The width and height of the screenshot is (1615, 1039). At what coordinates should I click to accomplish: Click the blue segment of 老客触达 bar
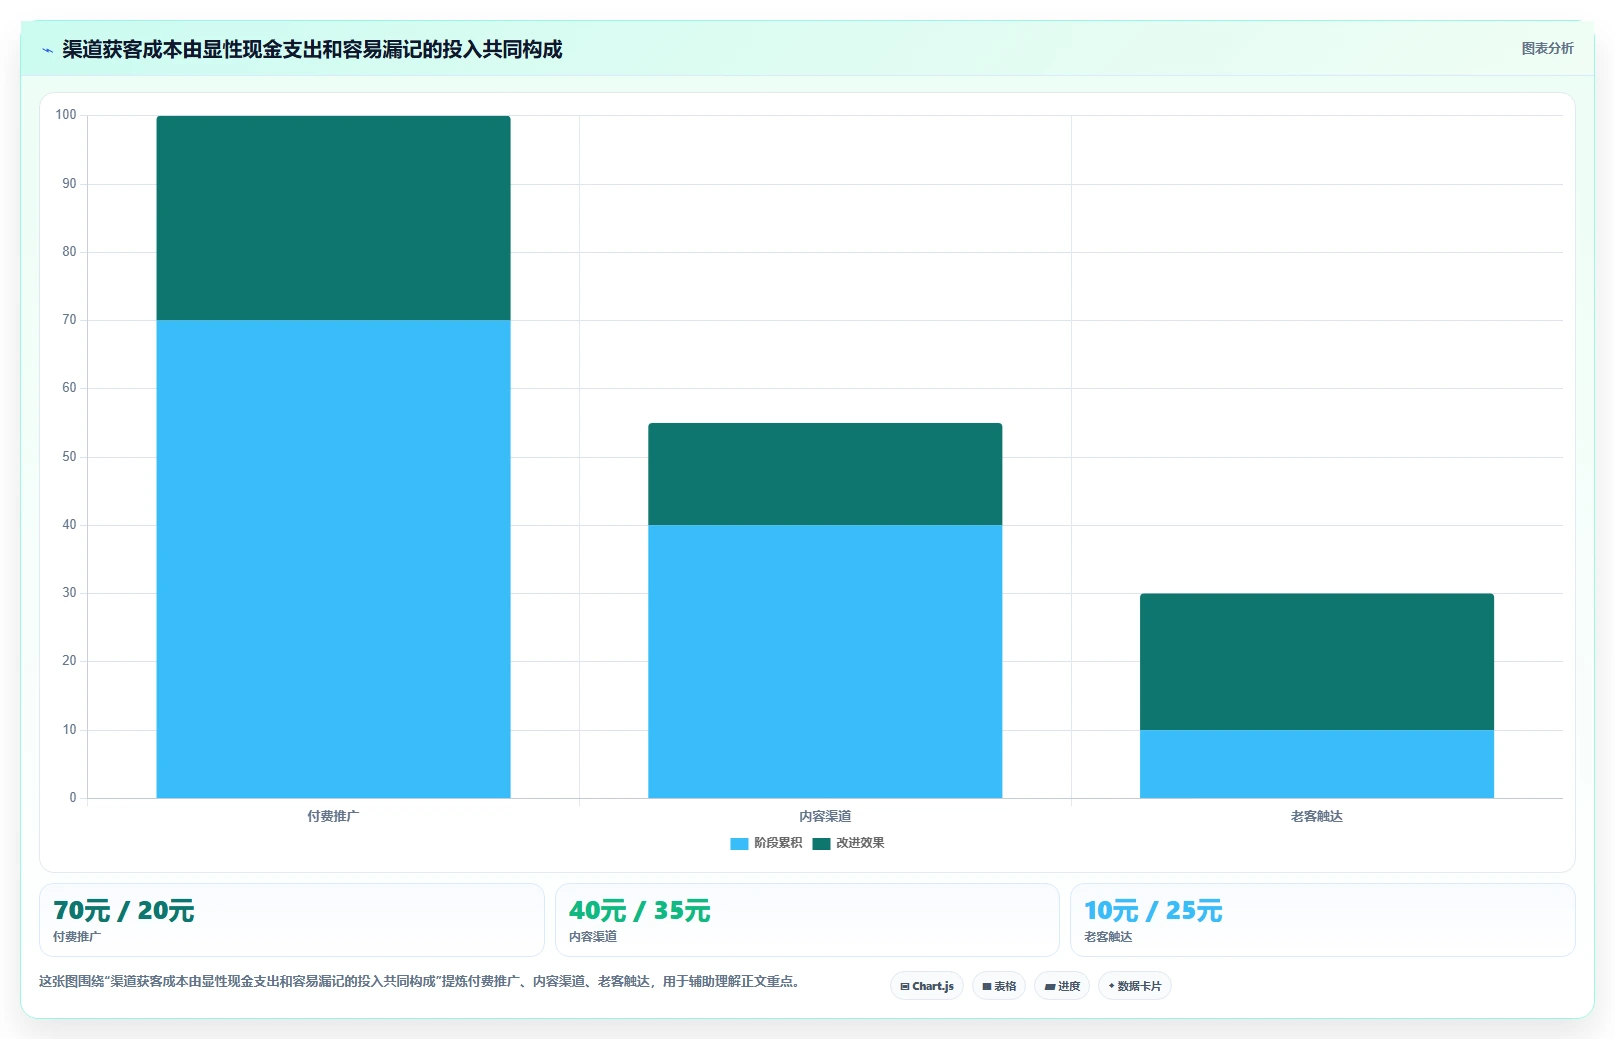1317,764
